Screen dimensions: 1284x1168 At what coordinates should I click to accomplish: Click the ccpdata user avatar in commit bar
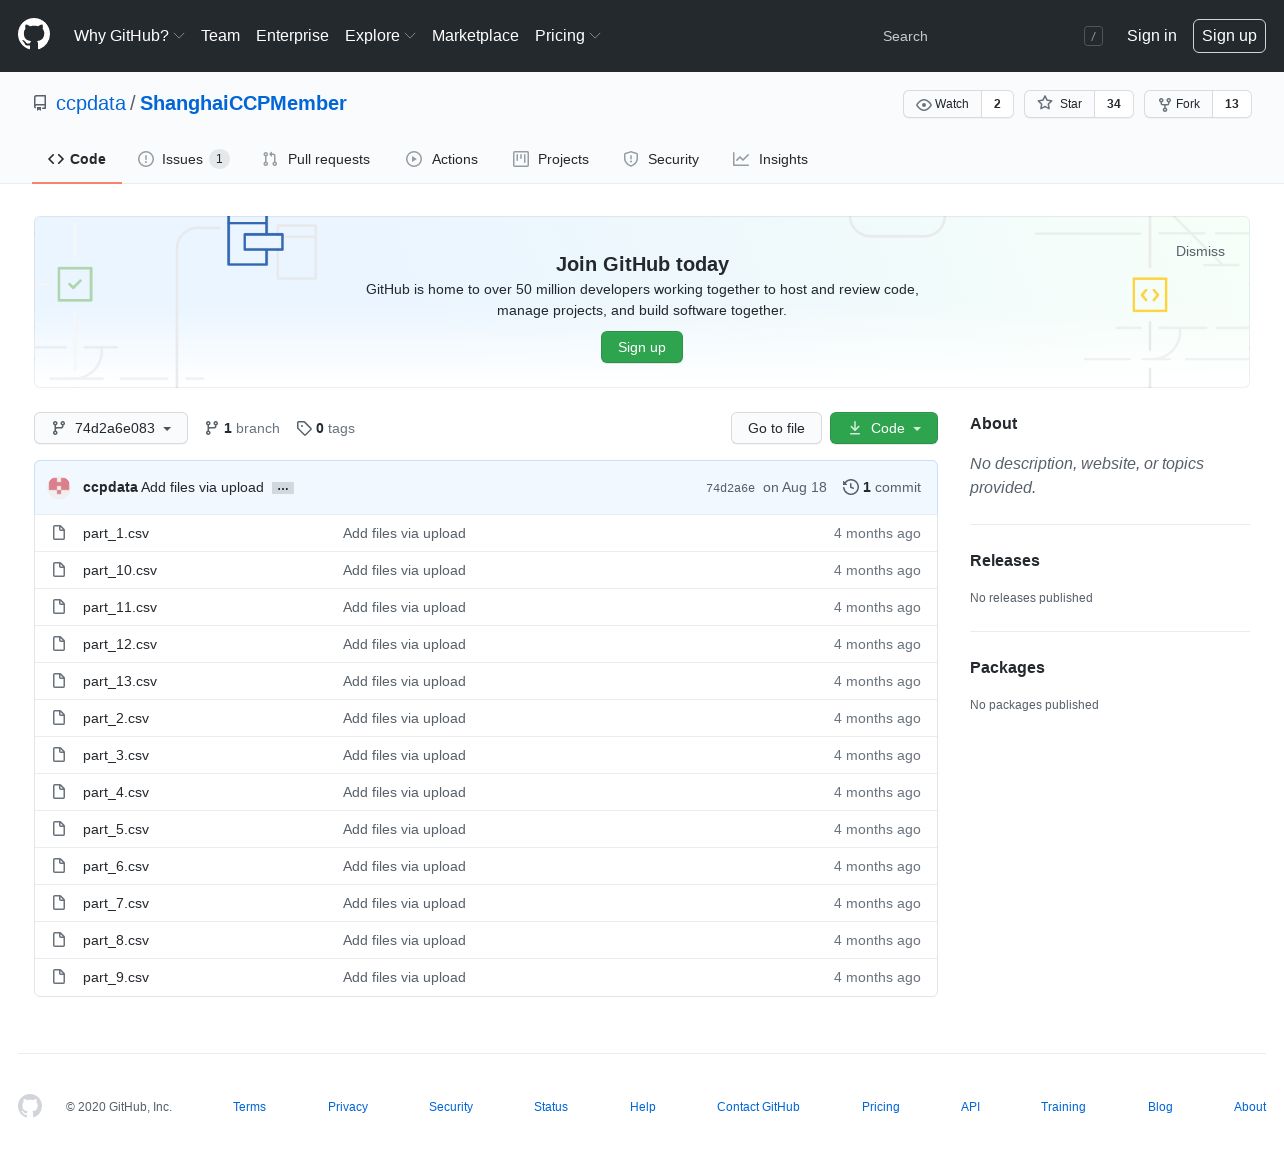[x=59, y=487]
